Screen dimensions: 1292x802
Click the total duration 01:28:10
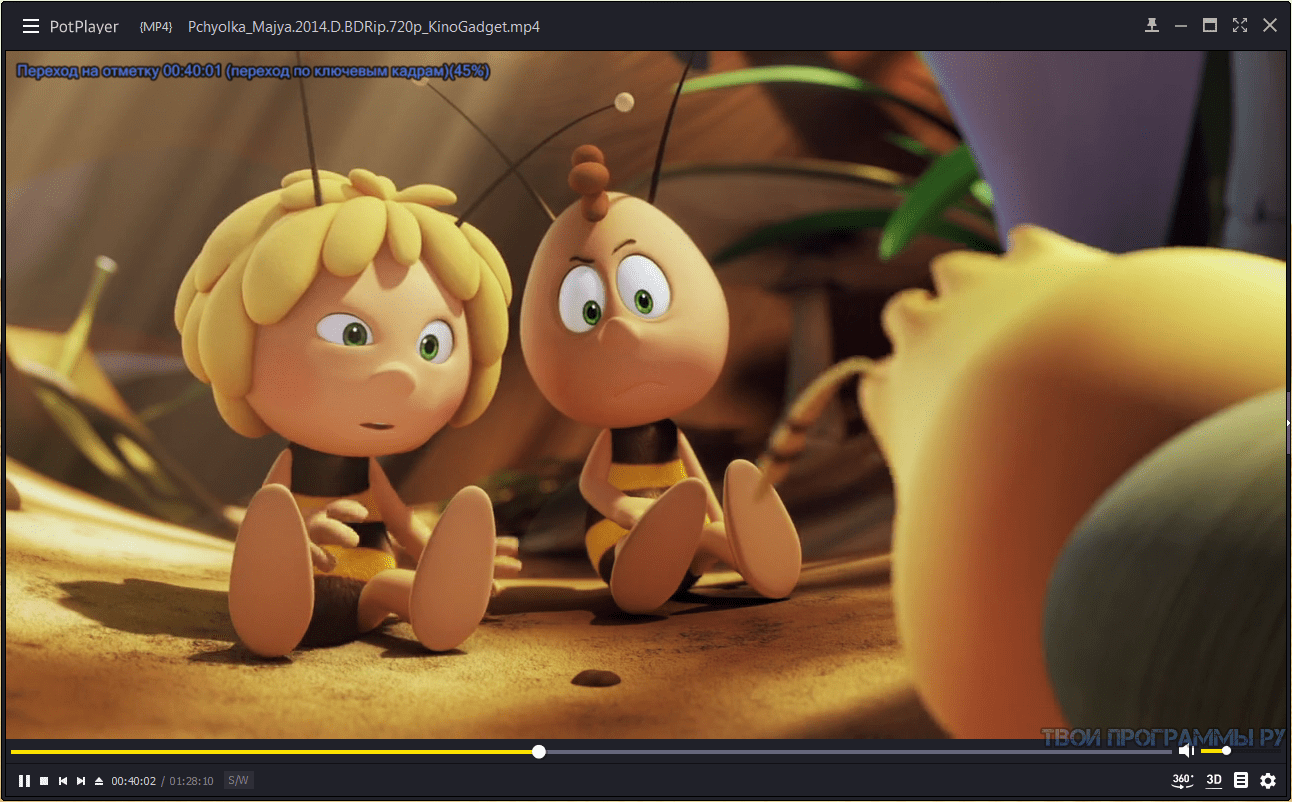[191, 781]
